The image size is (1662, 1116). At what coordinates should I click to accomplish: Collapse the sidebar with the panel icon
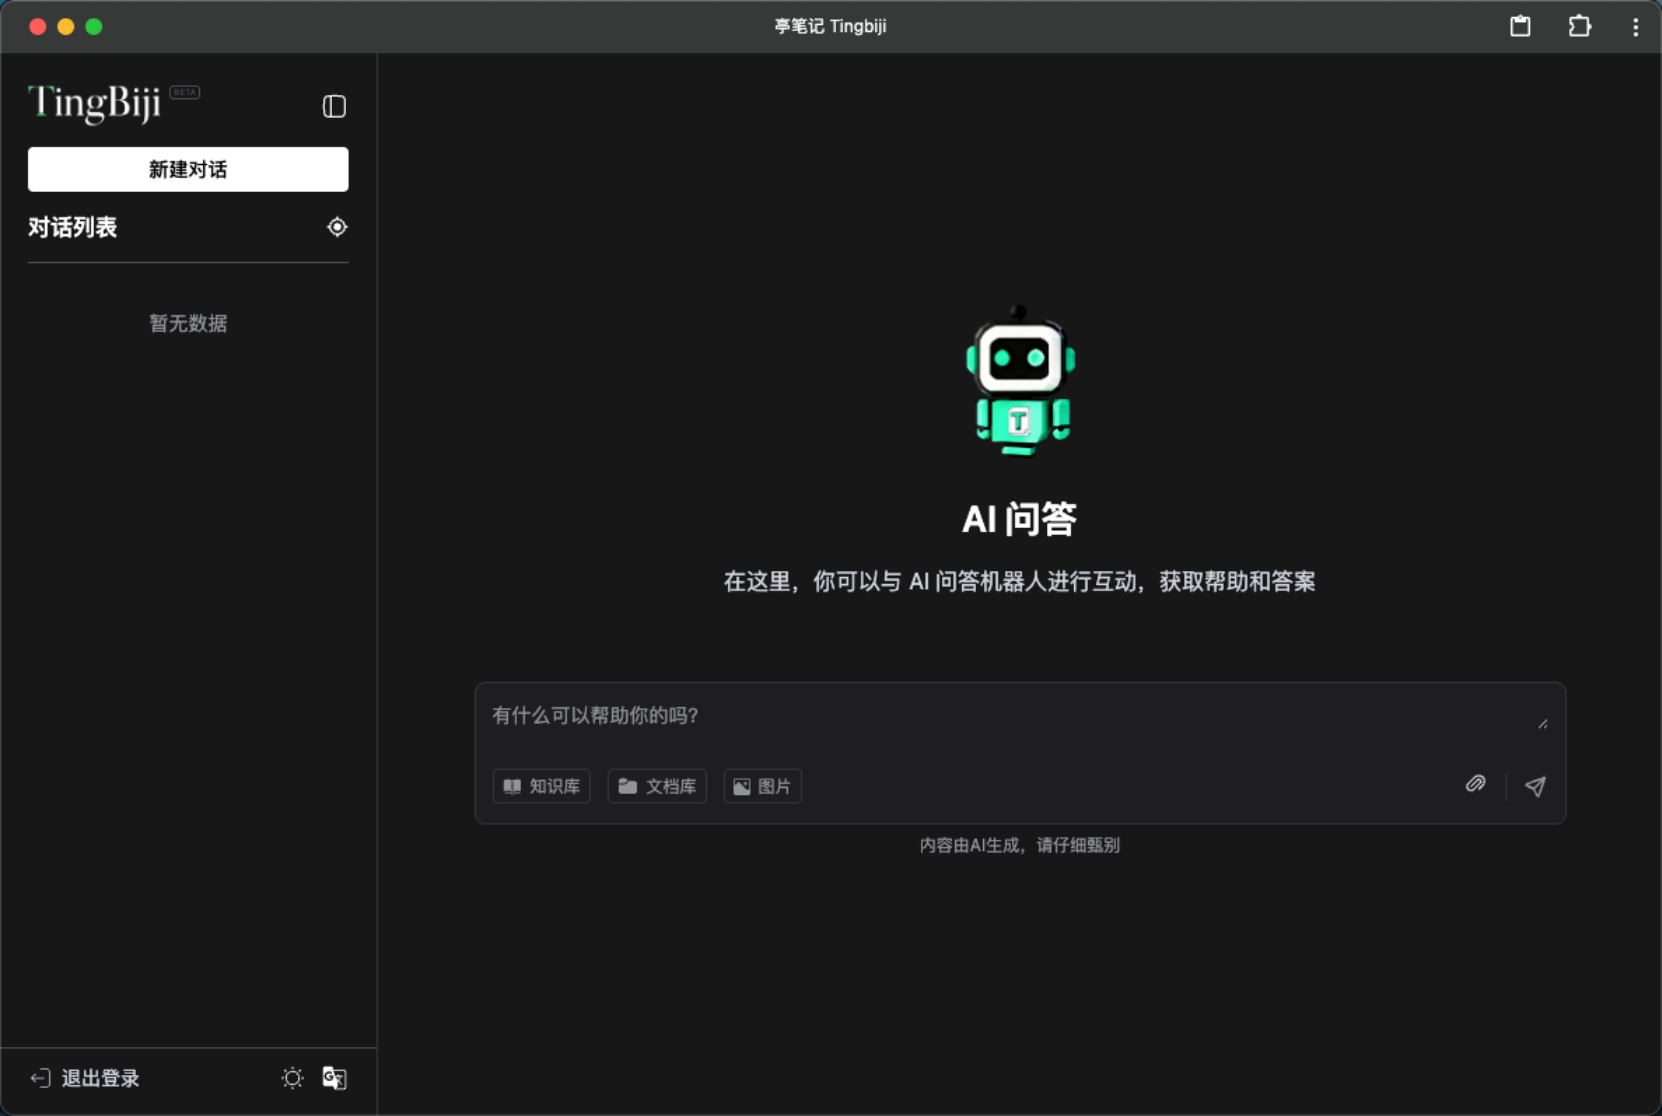pos(335,106)
